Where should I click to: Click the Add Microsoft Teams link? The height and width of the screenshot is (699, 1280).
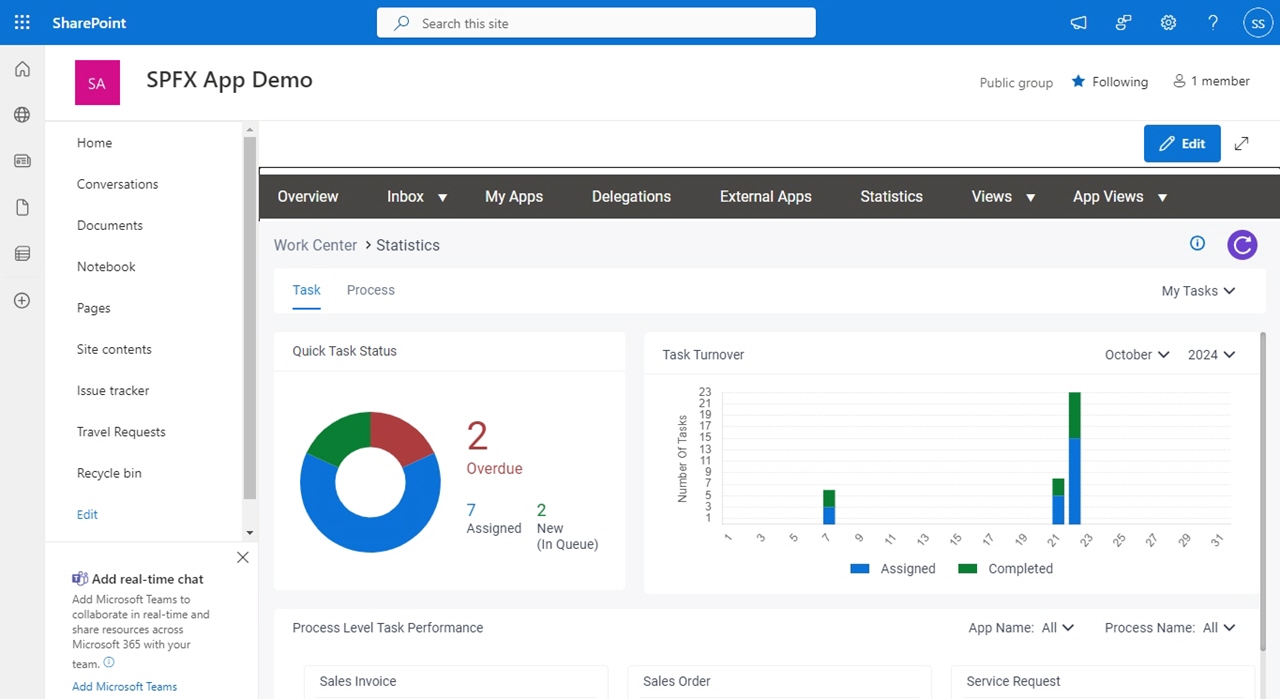point(124,687)
